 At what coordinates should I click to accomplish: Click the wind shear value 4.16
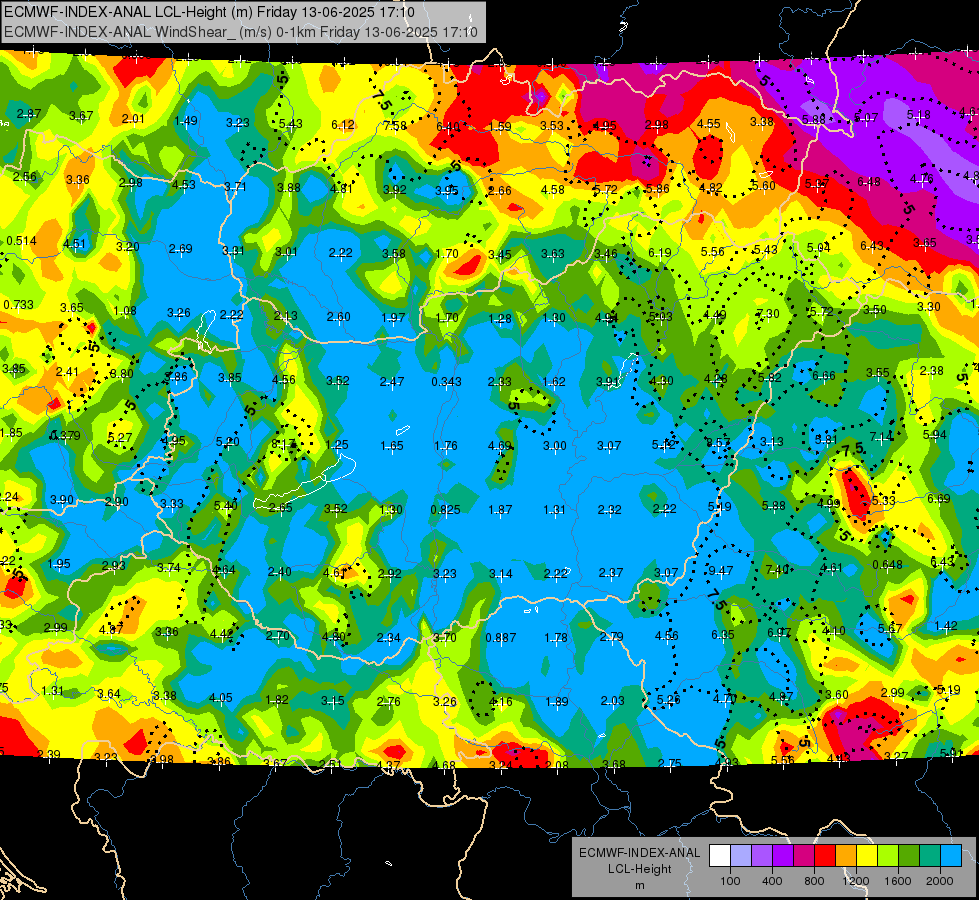tap(501, 701)
